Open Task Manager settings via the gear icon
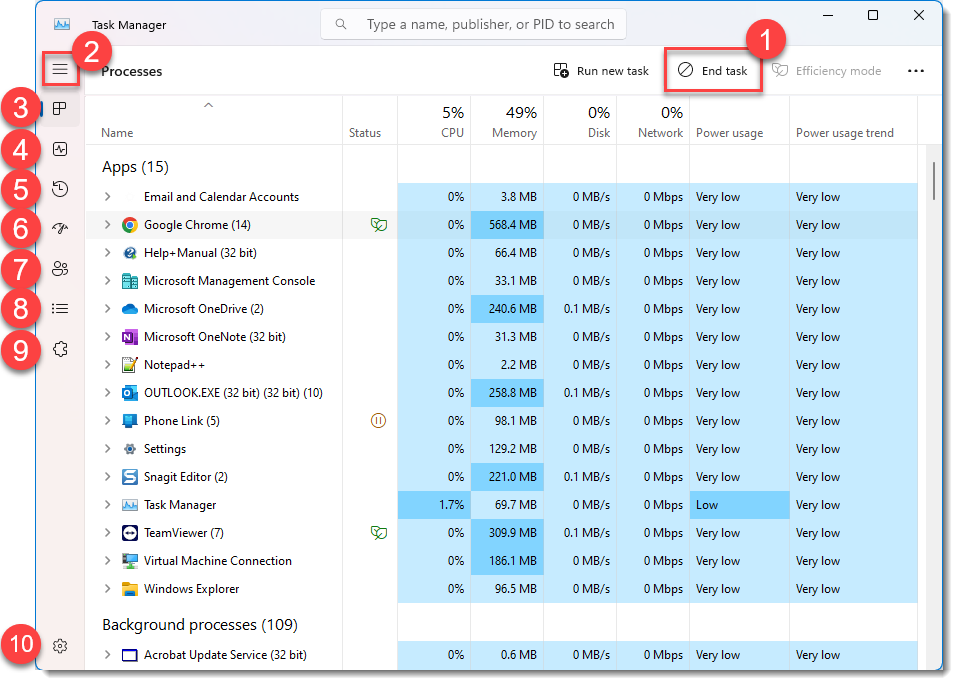This screenshot has width=958, height=685. coord(60,646)
